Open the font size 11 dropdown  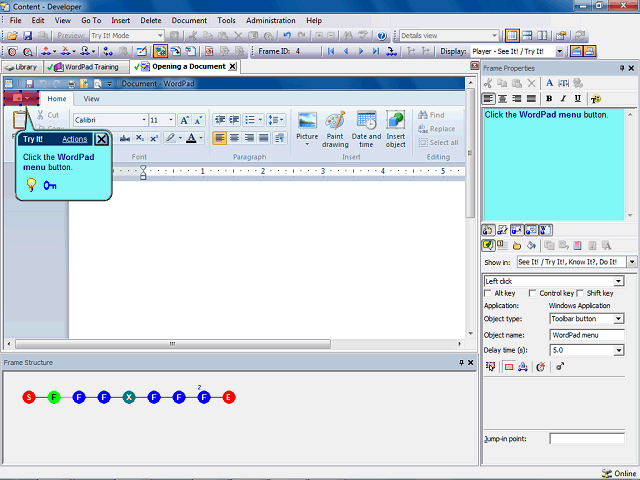pos(171,120)
